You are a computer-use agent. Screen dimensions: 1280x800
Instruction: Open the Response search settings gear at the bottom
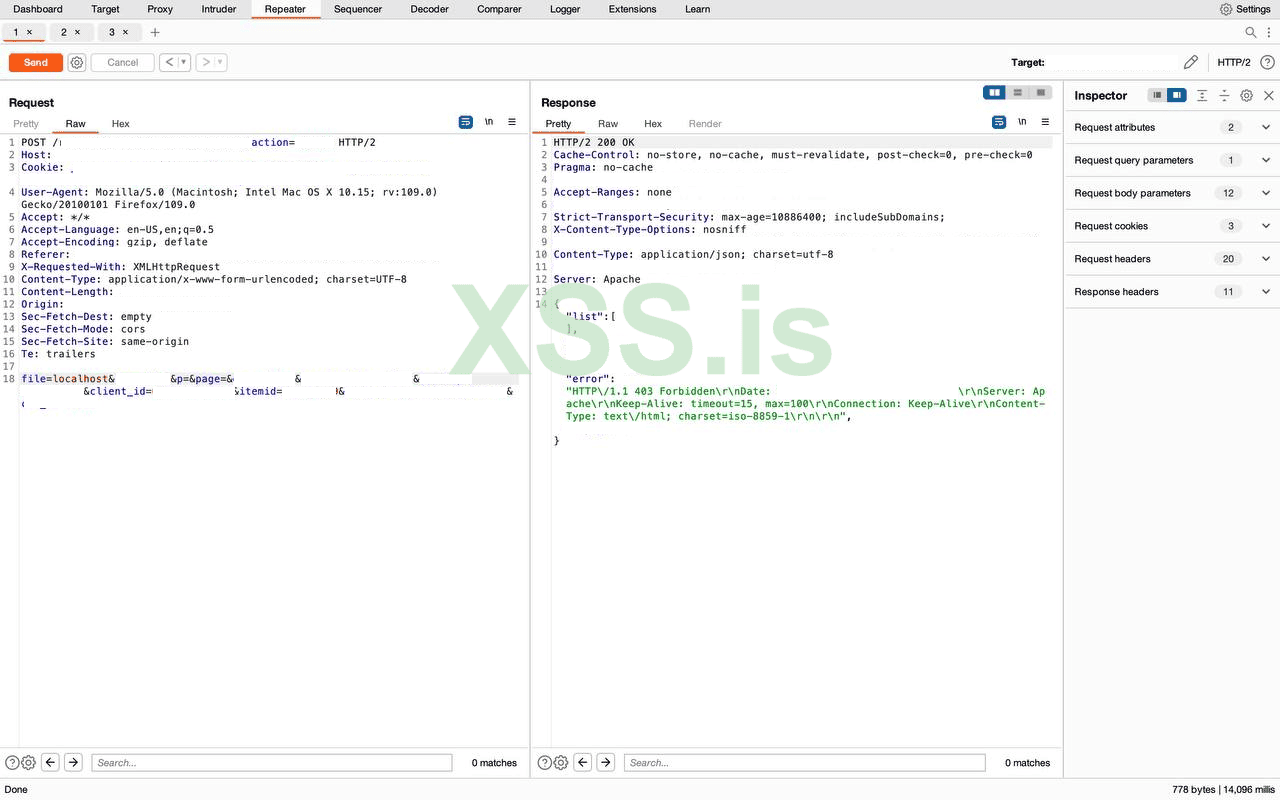click(x=561, y=762)
